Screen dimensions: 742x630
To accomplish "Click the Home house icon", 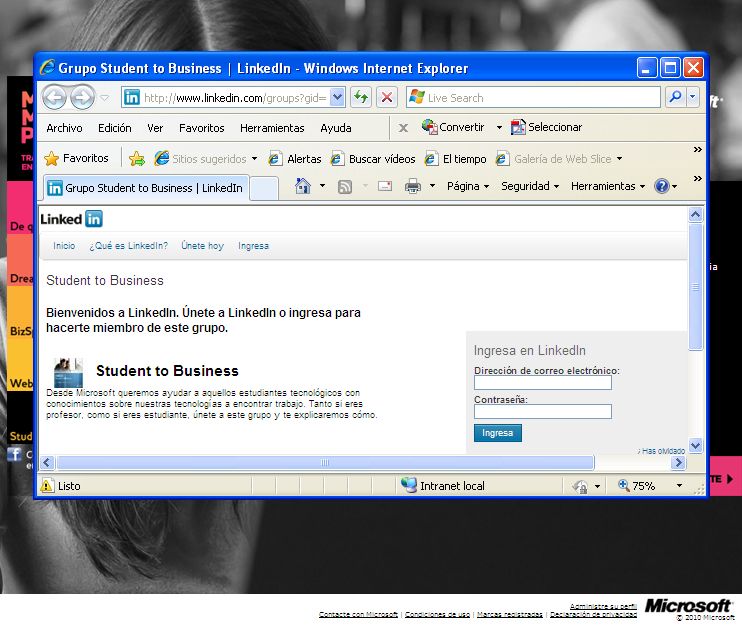I will [x=303, y=186].
